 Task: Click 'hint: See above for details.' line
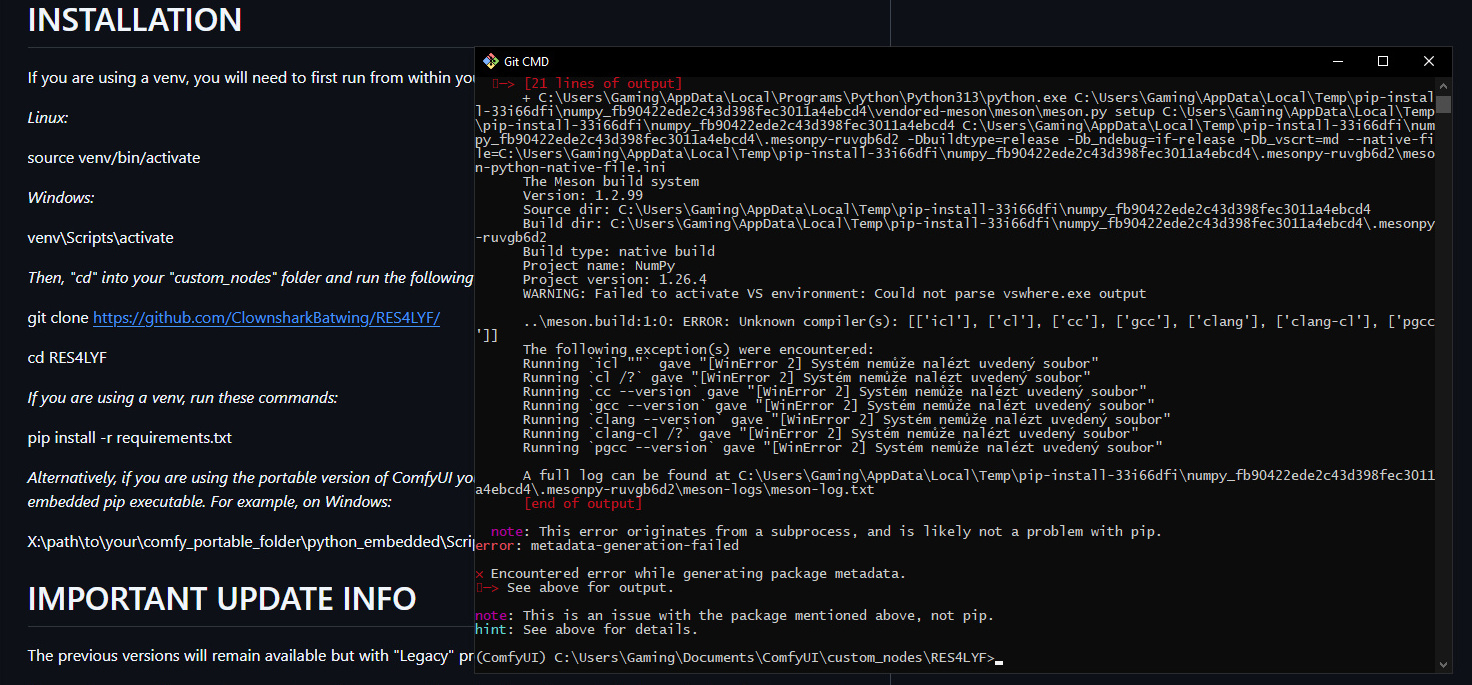click(x=587, y=630)
